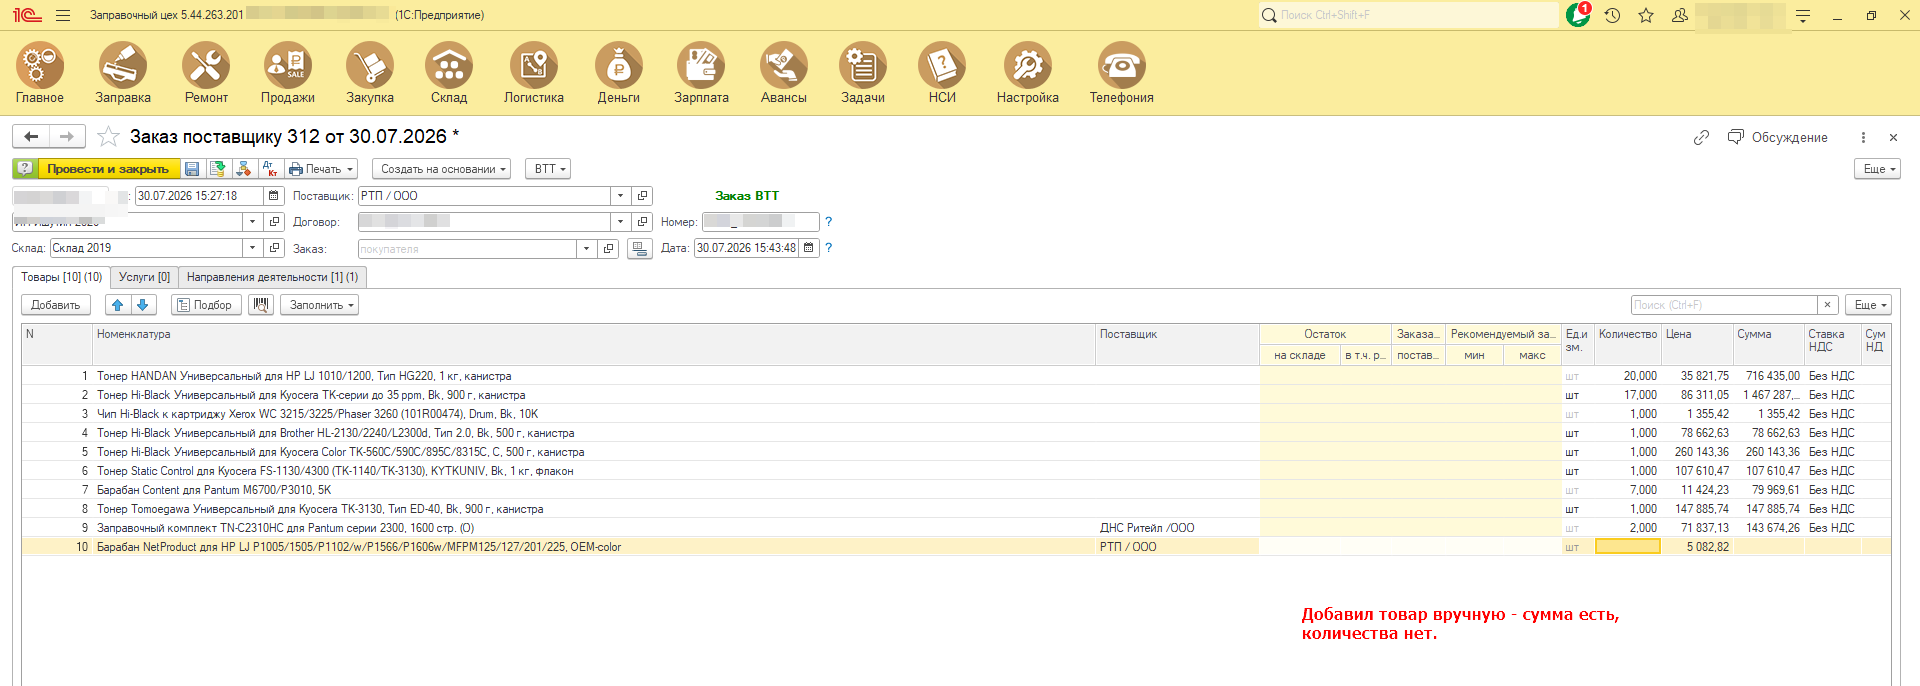Open notifications bell icon
This screenshot has height=686, width=1920.
1578,15
